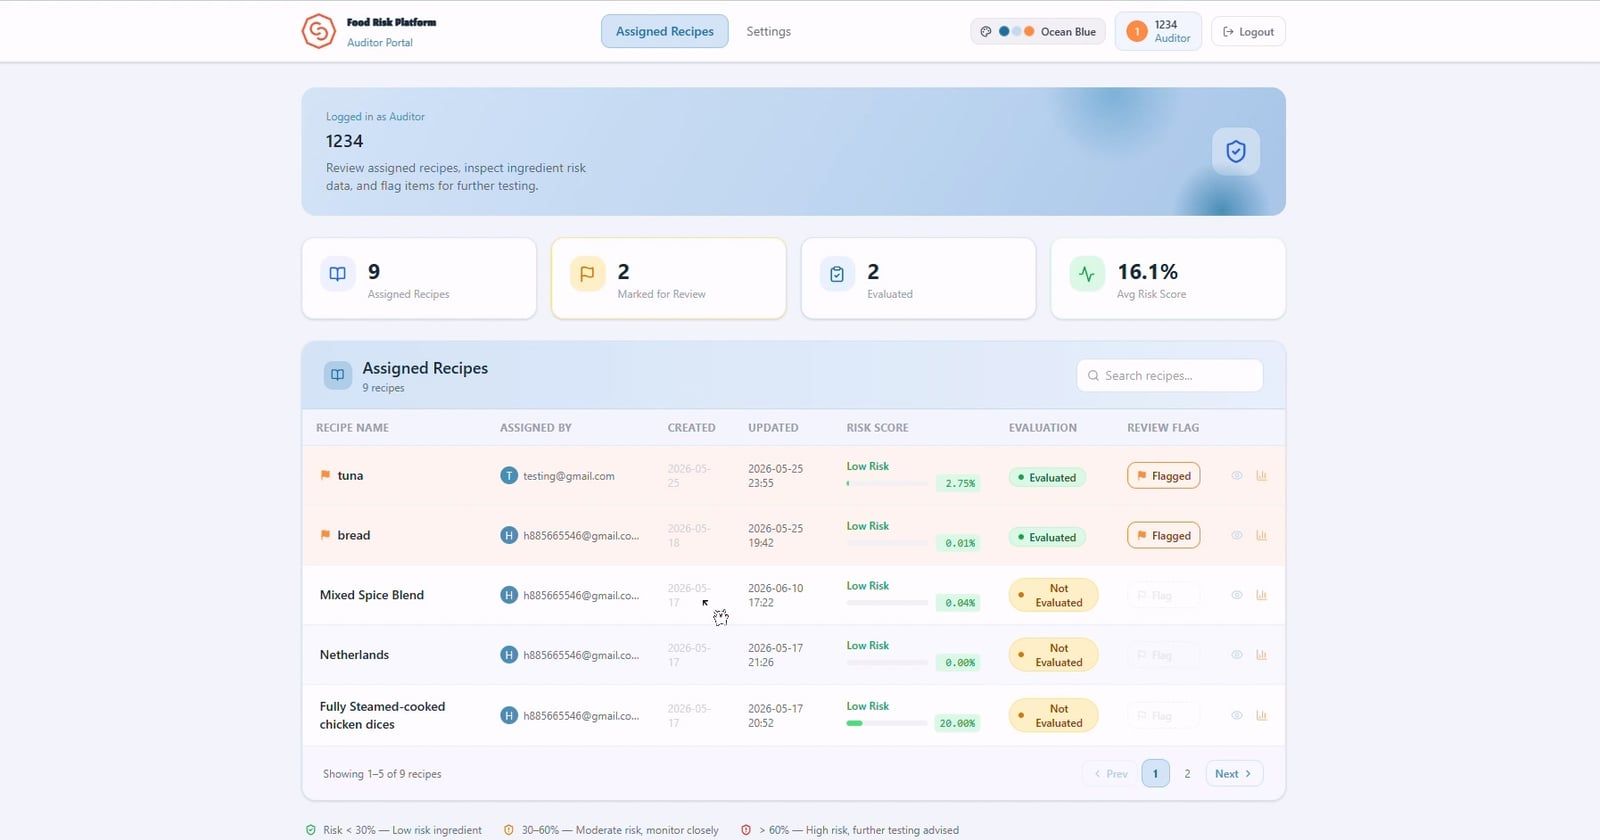
Task: Toggle the Flag button for Netherlands
Action: tap(1163, 655)
